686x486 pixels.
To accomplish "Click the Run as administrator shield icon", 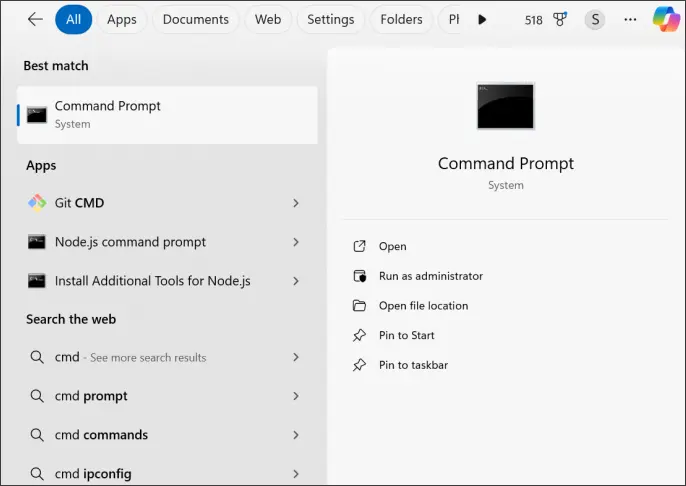I will (359, 276).
